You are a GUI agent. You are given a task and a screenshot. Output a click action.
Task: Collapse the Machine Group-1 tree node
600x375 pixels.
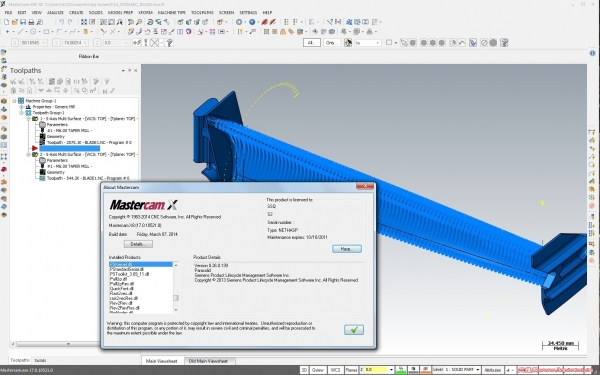15,101
